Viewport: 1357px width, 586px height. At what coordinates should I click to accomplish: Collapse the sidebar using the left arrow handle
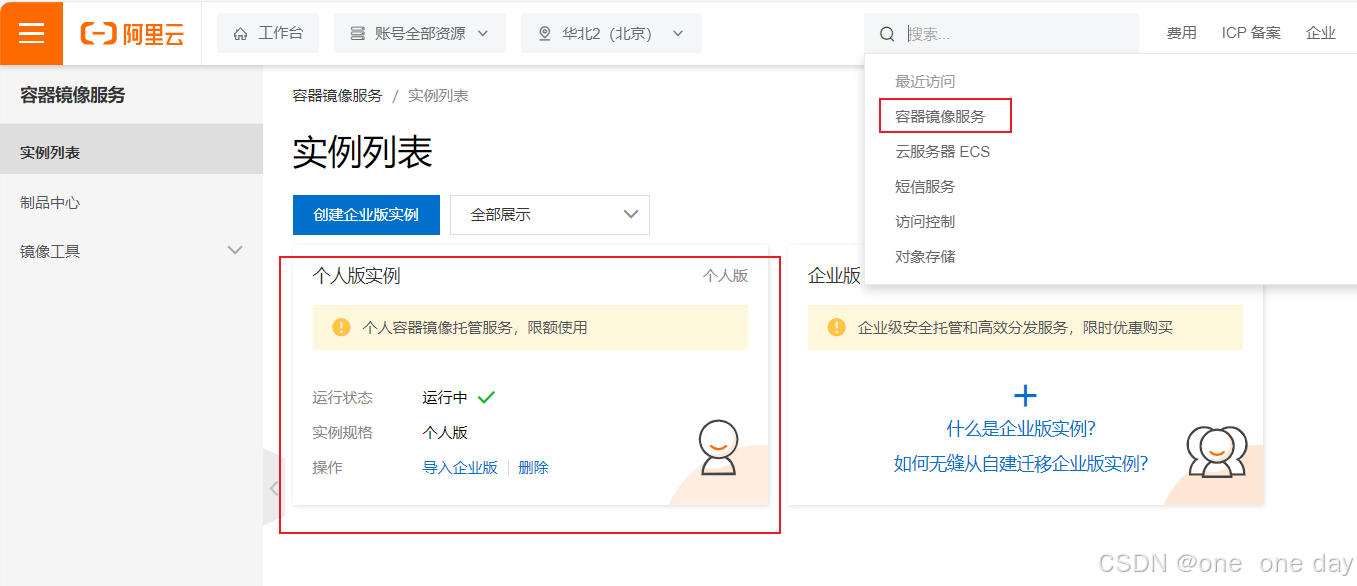click(x=275, y=489)
